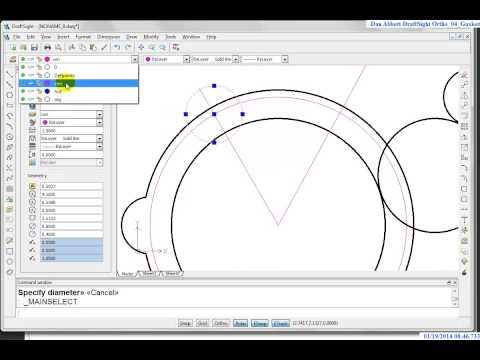Open Properties panel layer dropdown
Viewport: 480px width, 360px height.
[x=99, y=114]
